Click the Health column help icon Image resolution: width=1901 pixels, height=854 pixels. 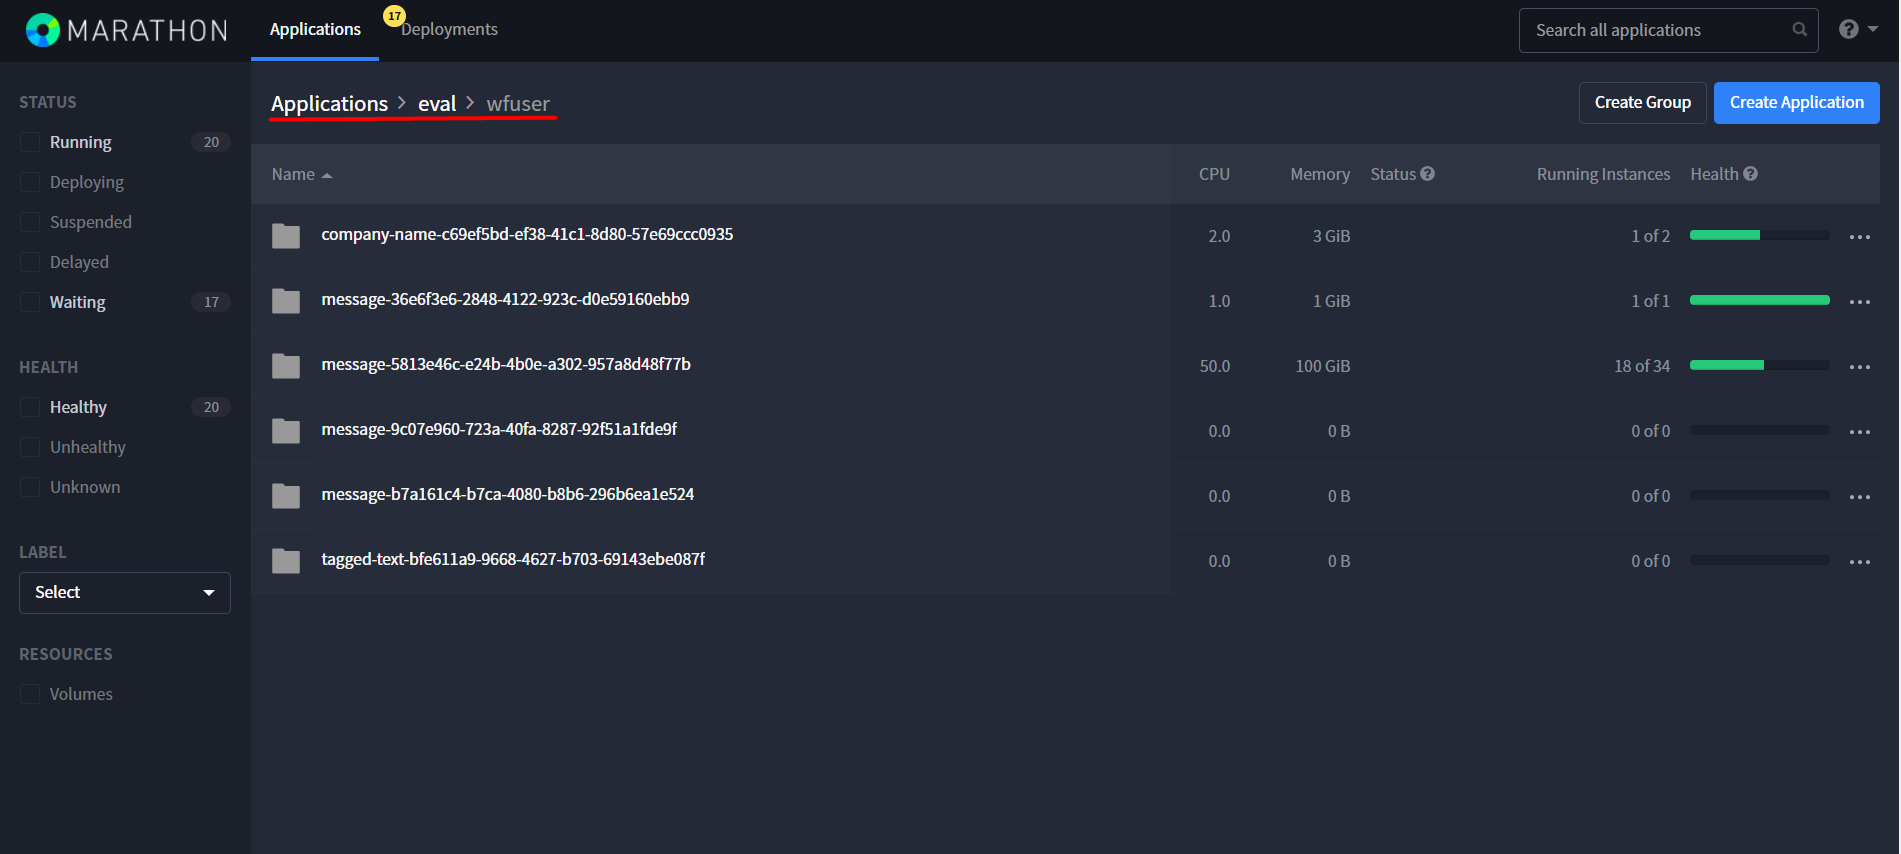pyautogui.click(x=1750, y=173)
